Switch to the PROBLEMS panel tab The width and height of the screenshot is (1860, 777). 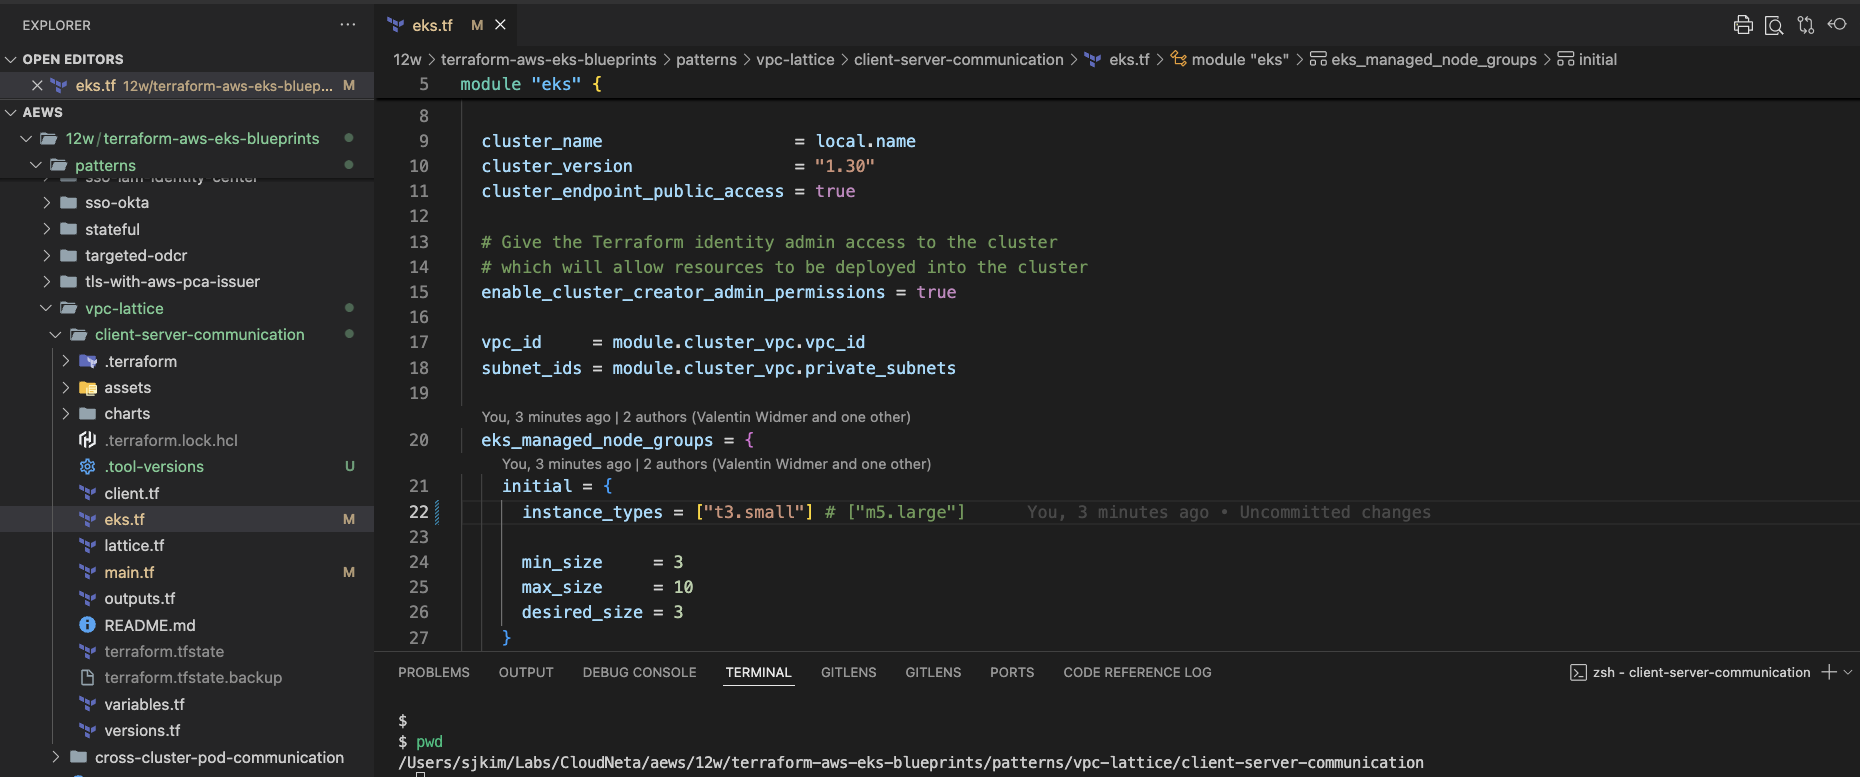tap(434, 672)
